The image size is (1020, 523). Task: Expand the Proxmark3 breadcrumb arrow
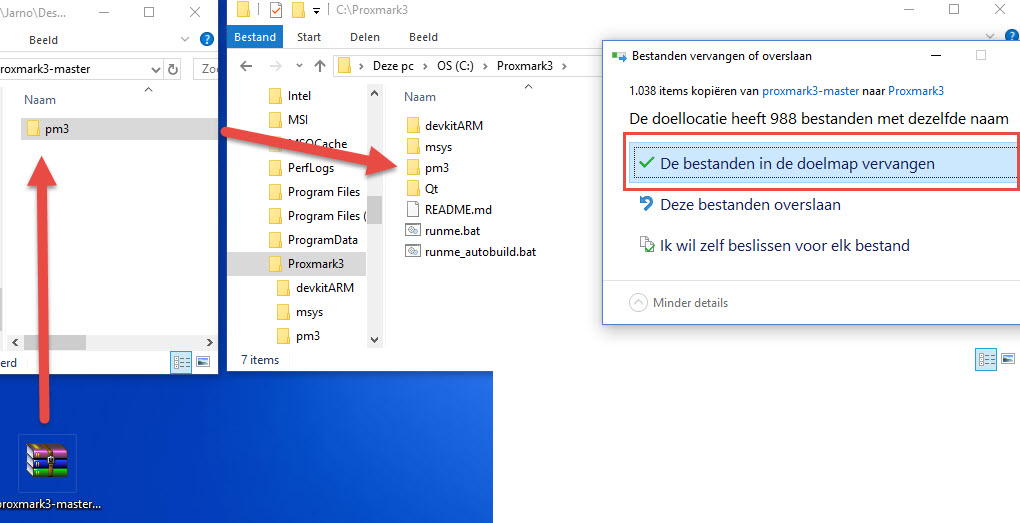564,66
